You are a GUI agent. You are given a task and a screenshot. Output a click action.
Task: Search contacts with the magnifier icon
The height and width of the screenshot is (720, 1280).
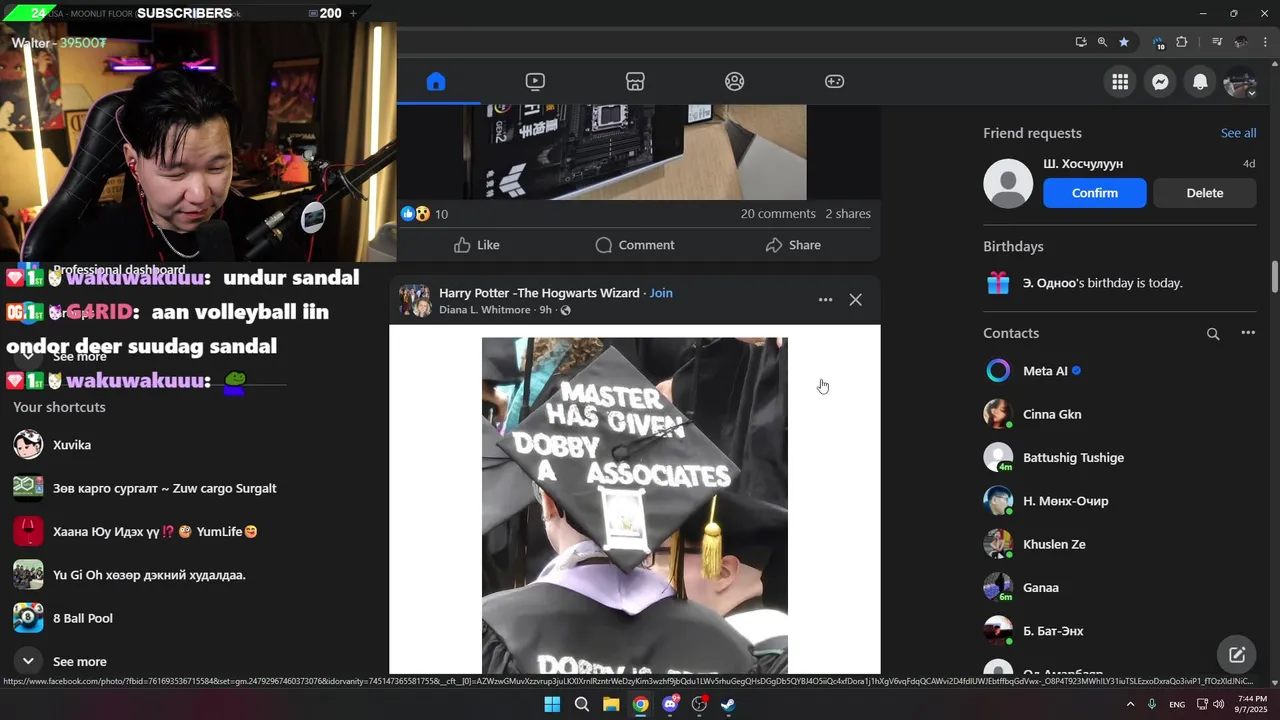click(1213, 334)
